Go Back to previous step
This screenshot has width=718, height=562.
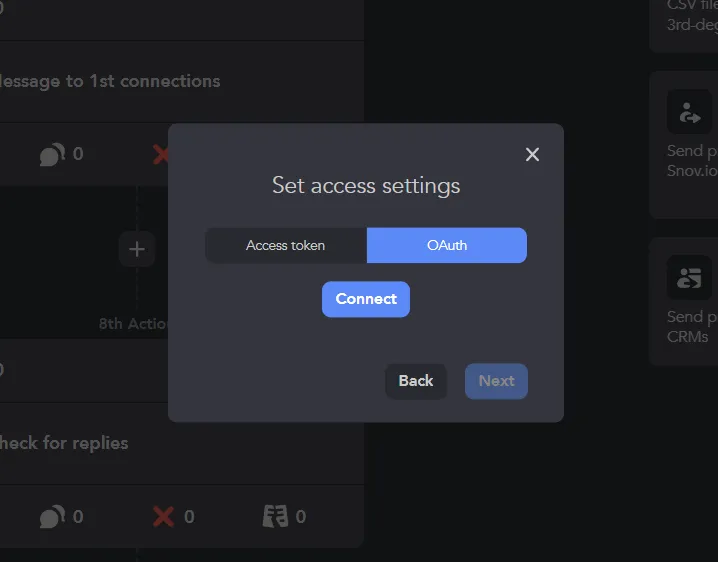pos(416,381)
